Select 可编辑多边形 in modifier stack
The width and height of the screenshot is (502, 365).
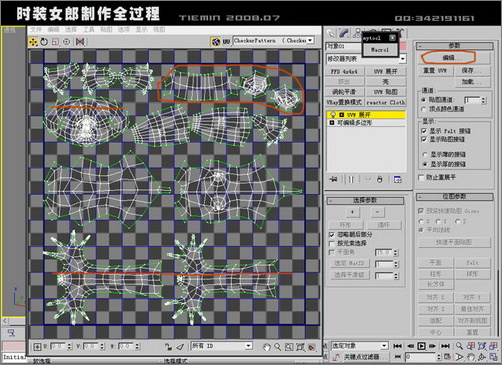[355, 123]
